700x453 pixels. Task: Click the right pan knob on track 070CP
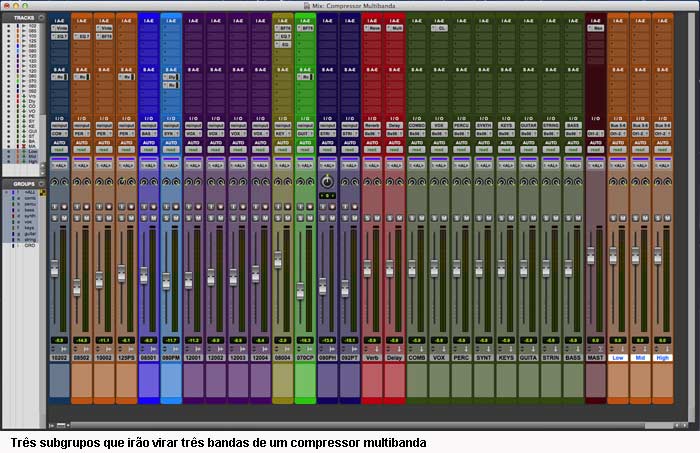click(310, 182)
